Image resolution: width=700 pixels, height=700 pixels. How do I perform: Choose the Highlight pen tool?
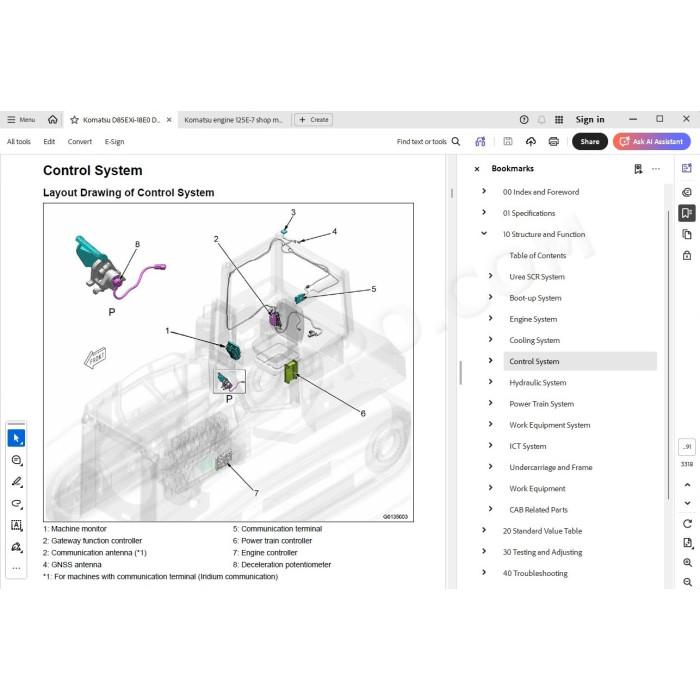point(17,482)
